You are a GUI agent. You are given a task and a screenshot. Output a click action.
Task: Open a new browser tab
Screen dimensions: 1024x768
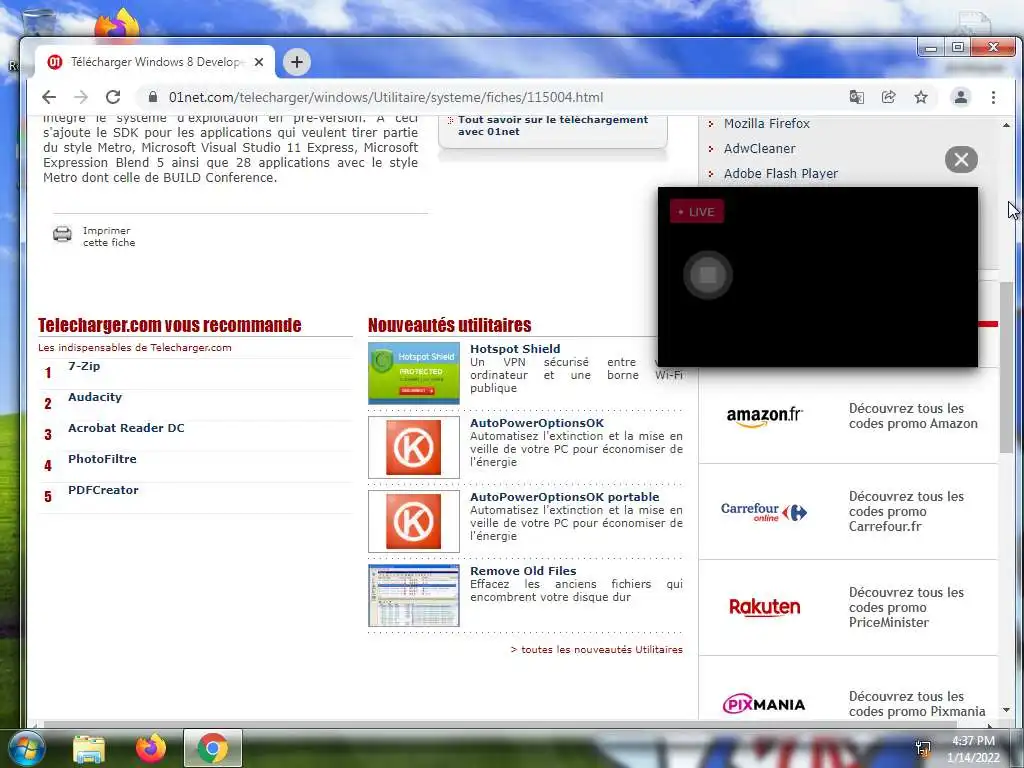tap(296, 62)
